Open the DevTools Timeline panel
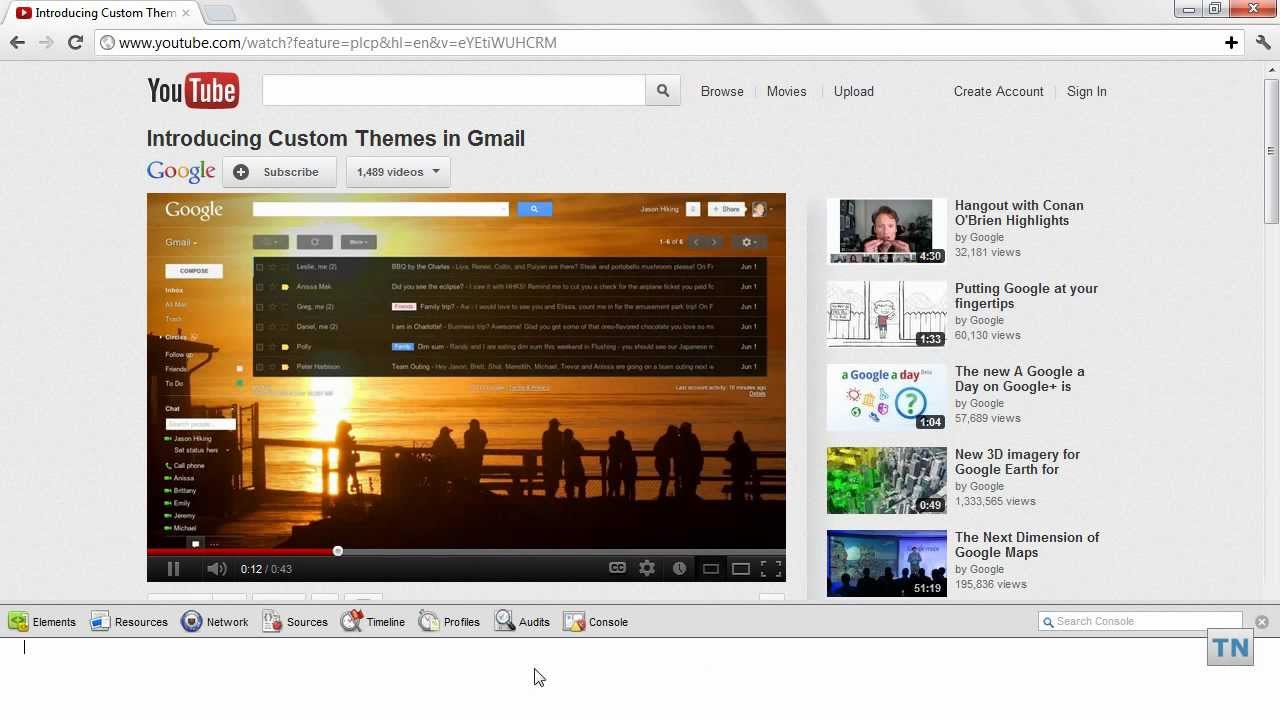Viewport: 1280px width, 720px height. click(373, 622)
